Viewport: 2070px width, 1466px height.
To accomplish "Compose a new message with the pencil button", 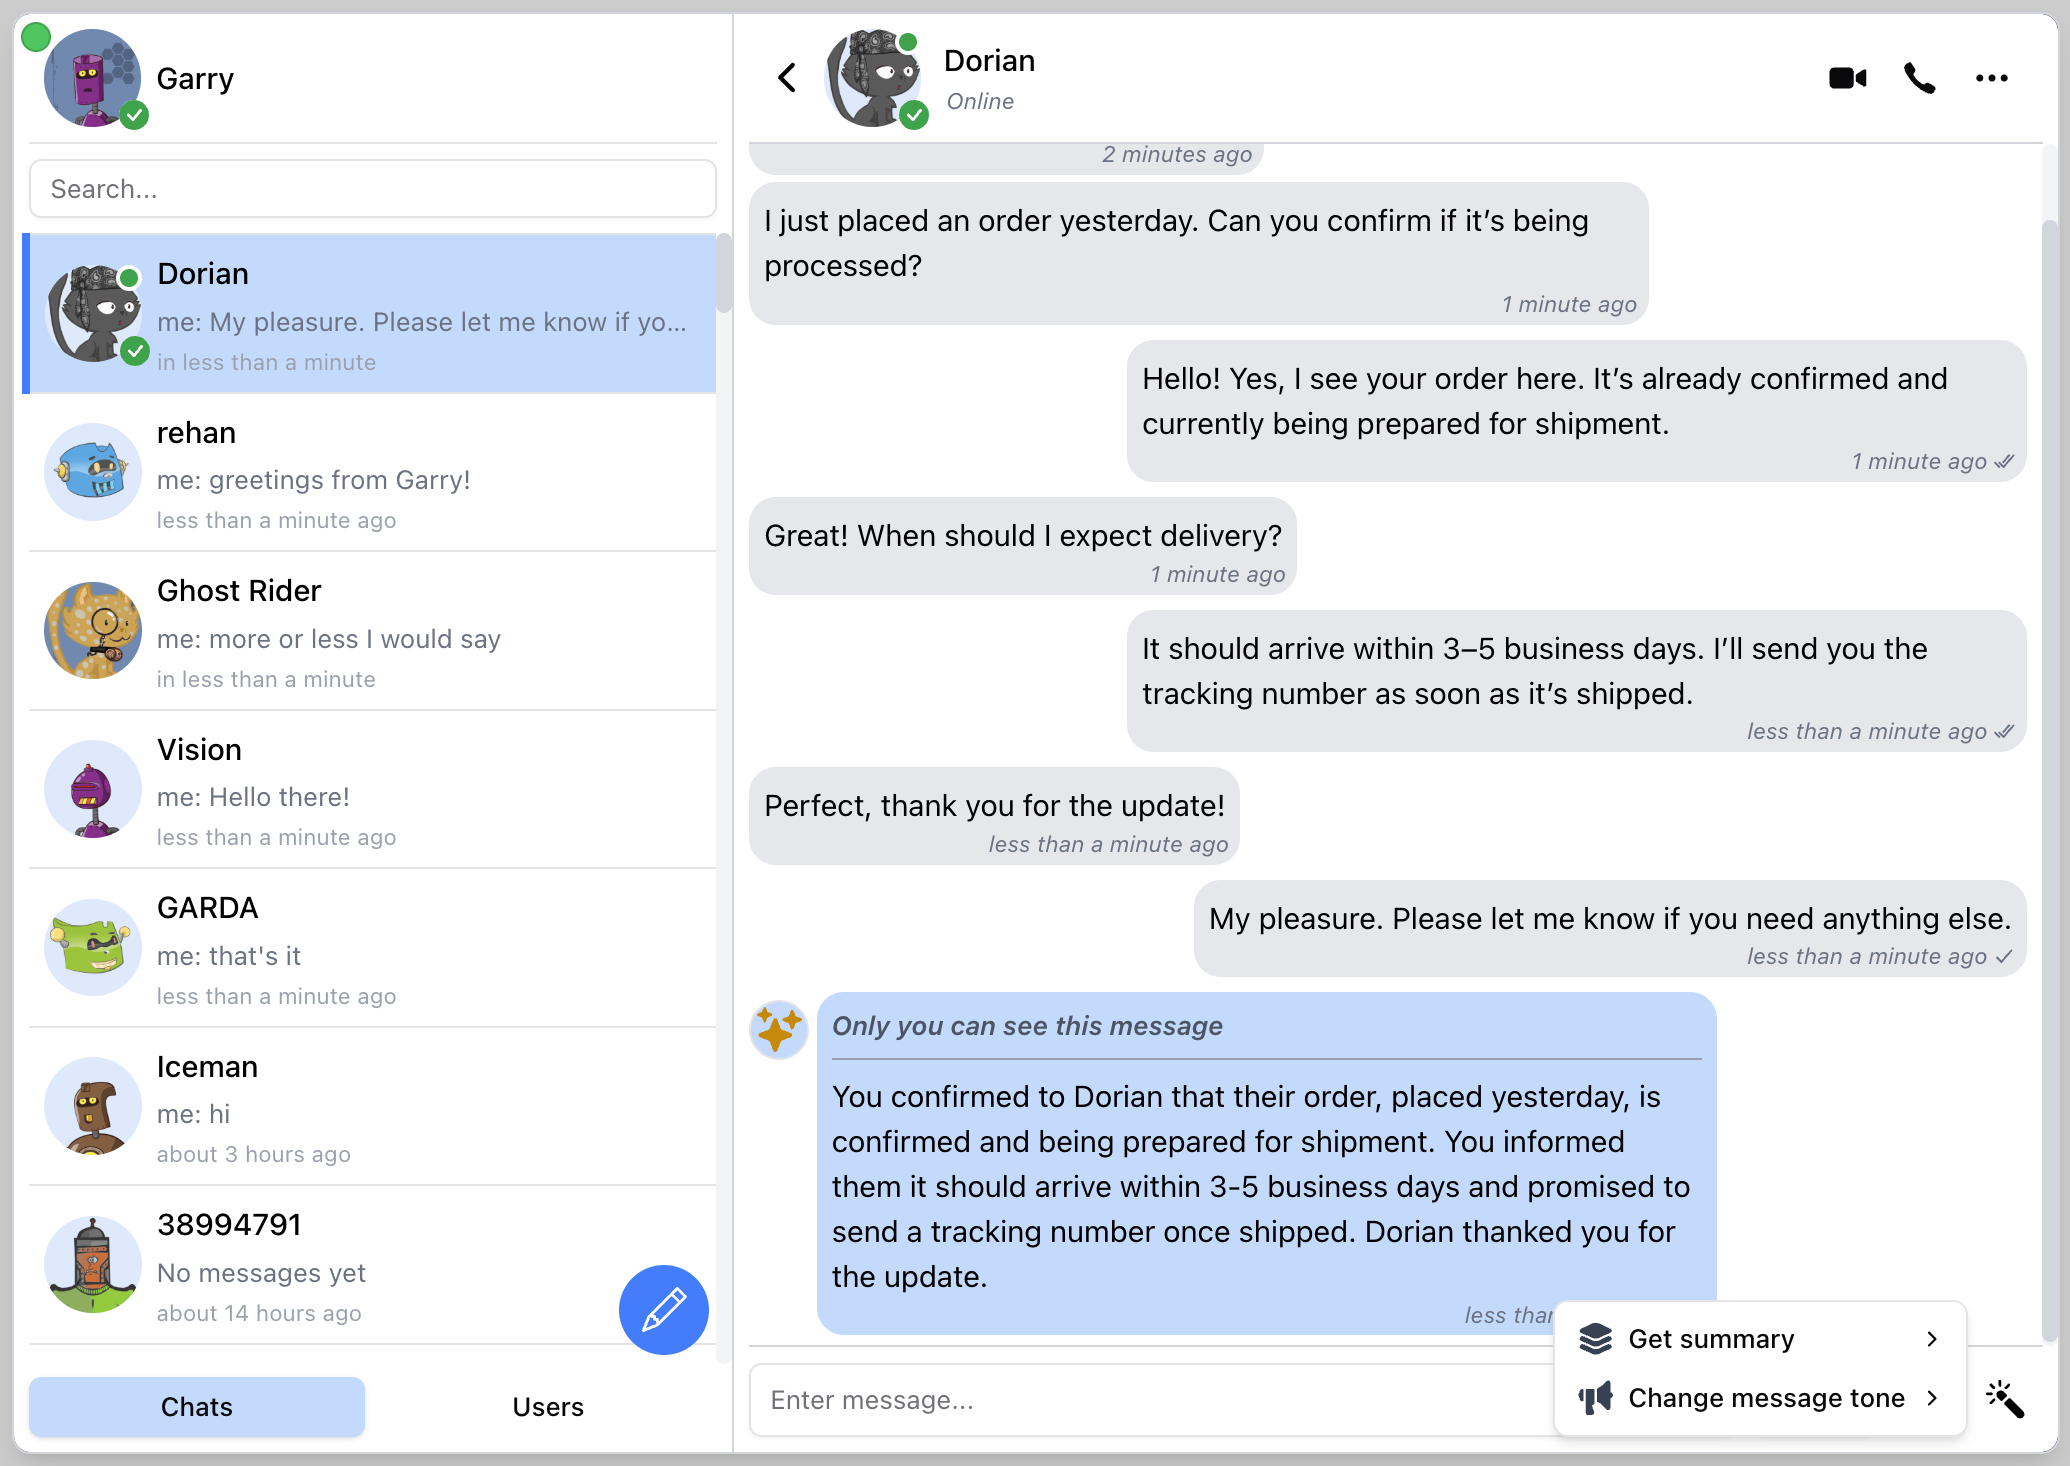I will pyautogui.click(x=663, y=1310).
